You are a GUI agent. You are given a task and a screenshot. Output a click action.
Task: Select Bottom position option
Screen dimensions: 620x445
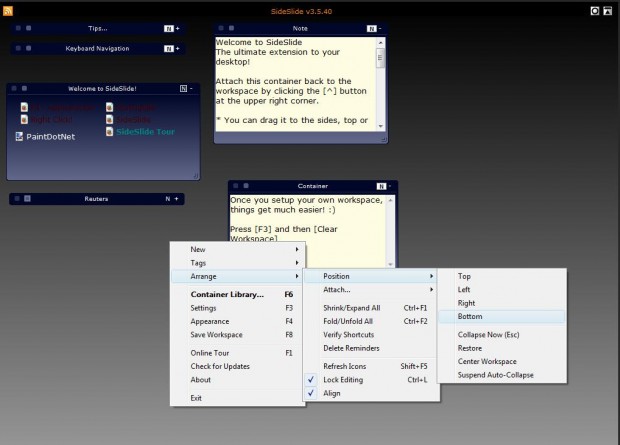pos(502,316)
